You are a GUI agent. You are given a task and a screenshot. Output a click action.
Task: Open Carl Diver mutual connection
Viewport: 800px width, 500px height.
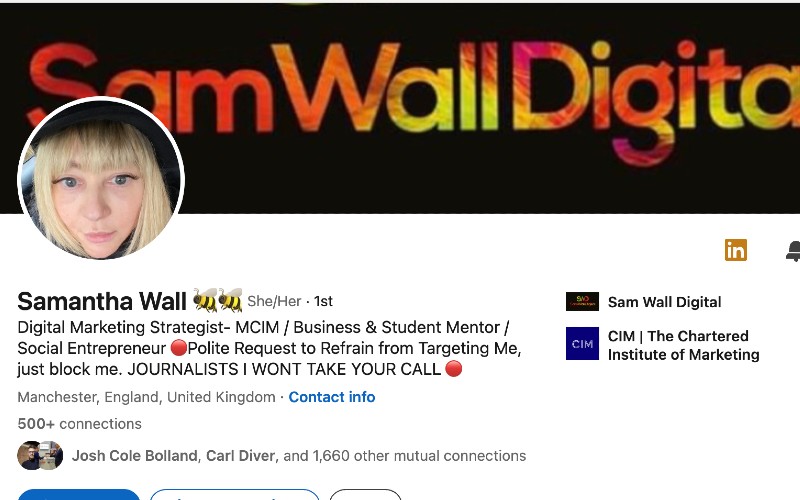click(x=240, y=456)
